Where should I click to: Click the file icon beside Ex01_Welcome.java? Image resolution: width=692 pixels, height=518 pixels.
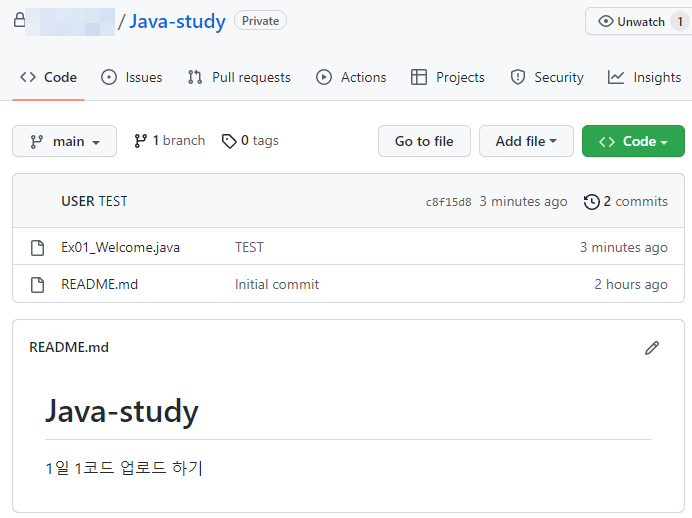(38, 248)
